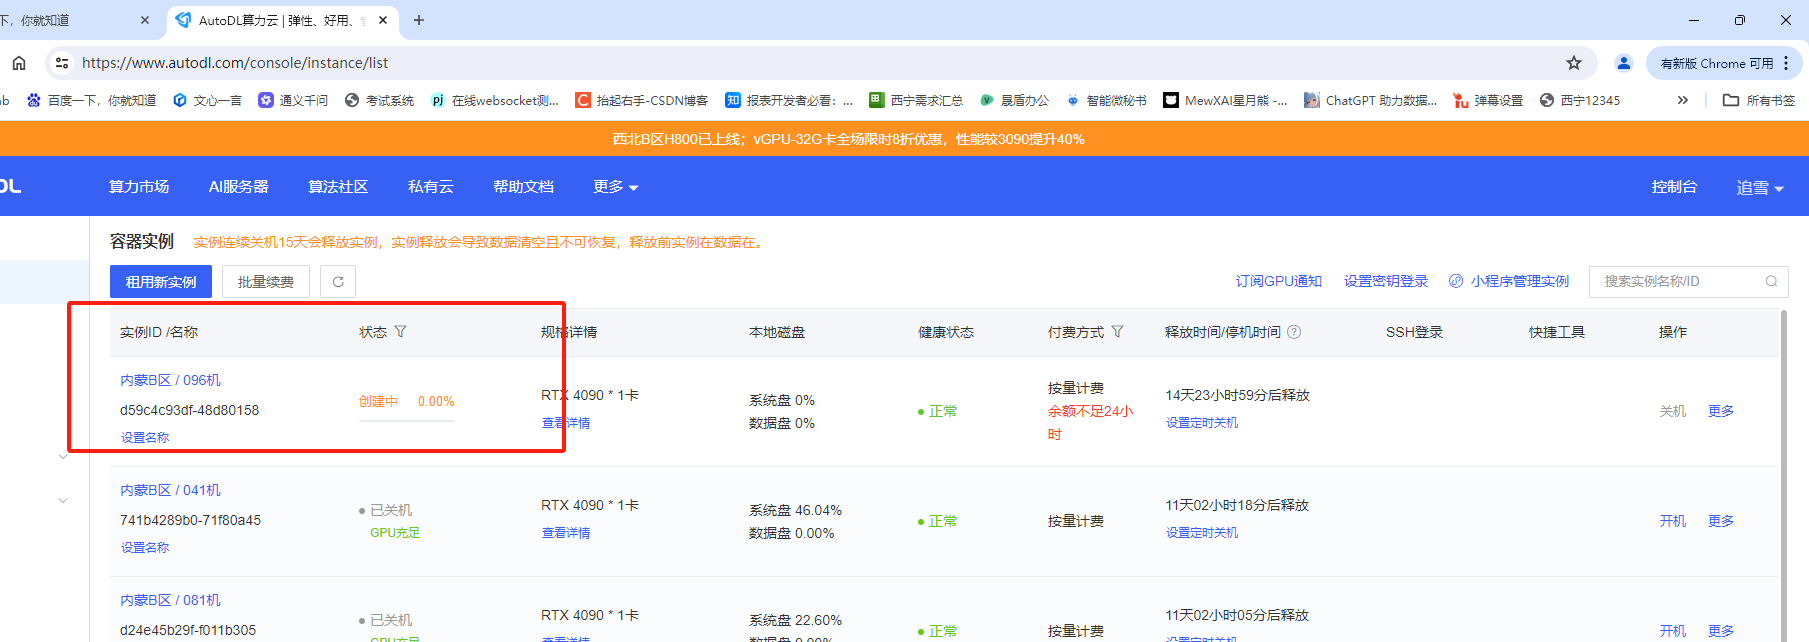The height and width of the screenshot is (642, 1809).
Task: Open 文心一言 bookmark
Action: pyautogui.click(x=208, y=100)
